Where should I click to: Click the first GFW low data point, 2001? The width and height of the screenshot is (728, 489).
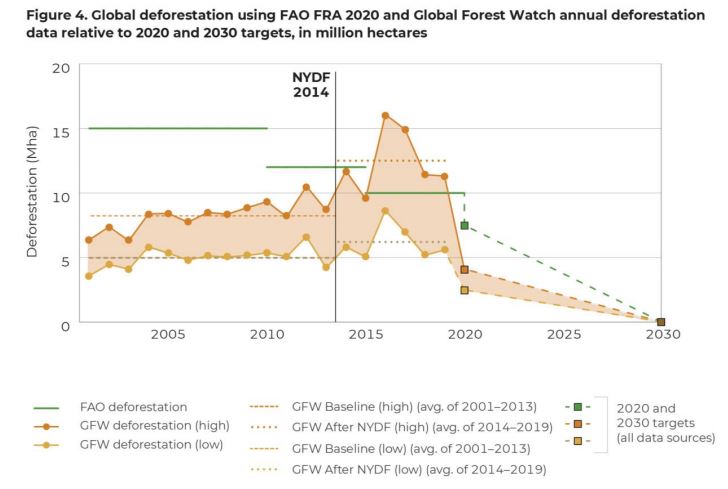89,276
